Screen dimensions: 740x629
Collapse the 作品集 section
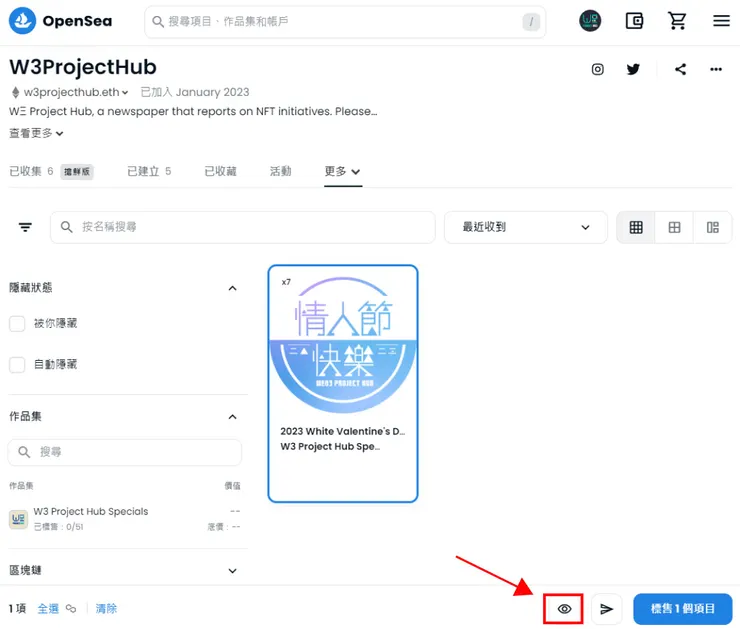click(x=232, y=417)
